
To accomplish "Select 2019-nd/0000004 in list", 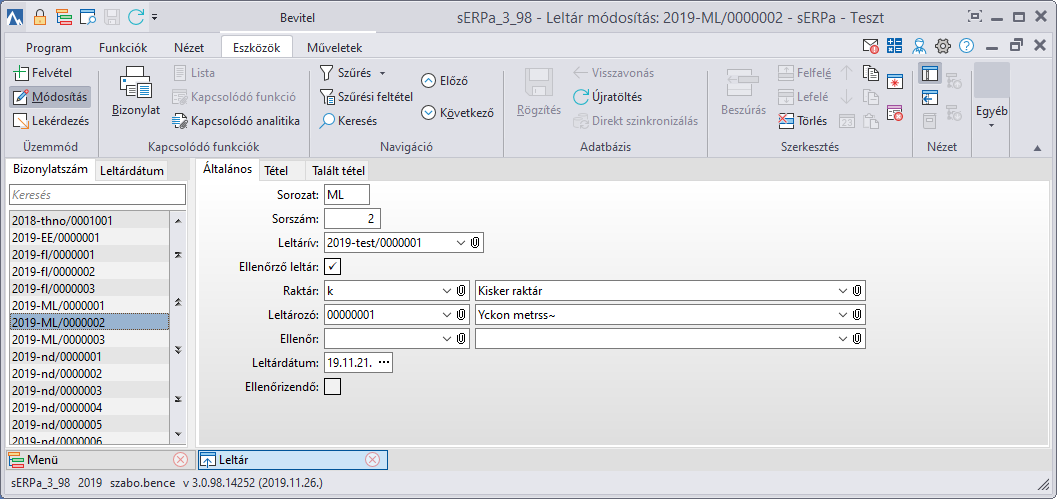I will [90, 407].
